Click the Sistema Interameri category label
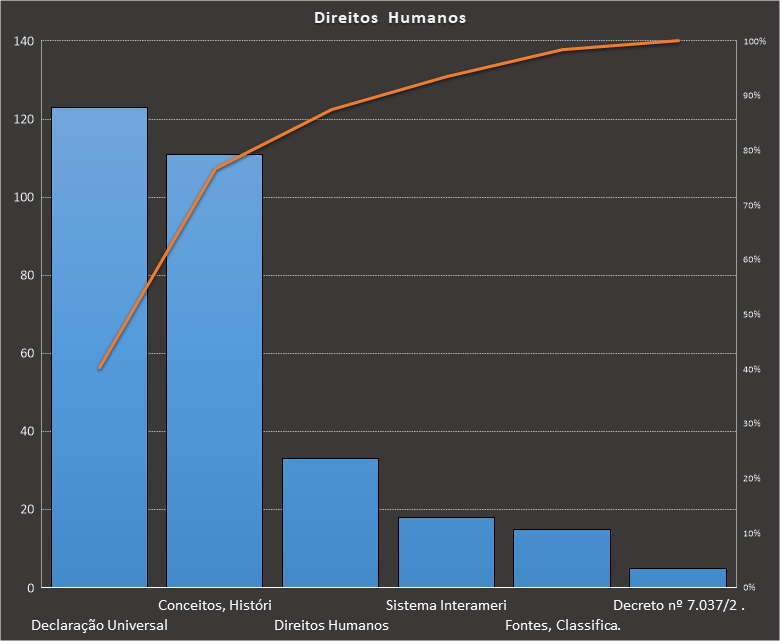 [x=446, y=605]
